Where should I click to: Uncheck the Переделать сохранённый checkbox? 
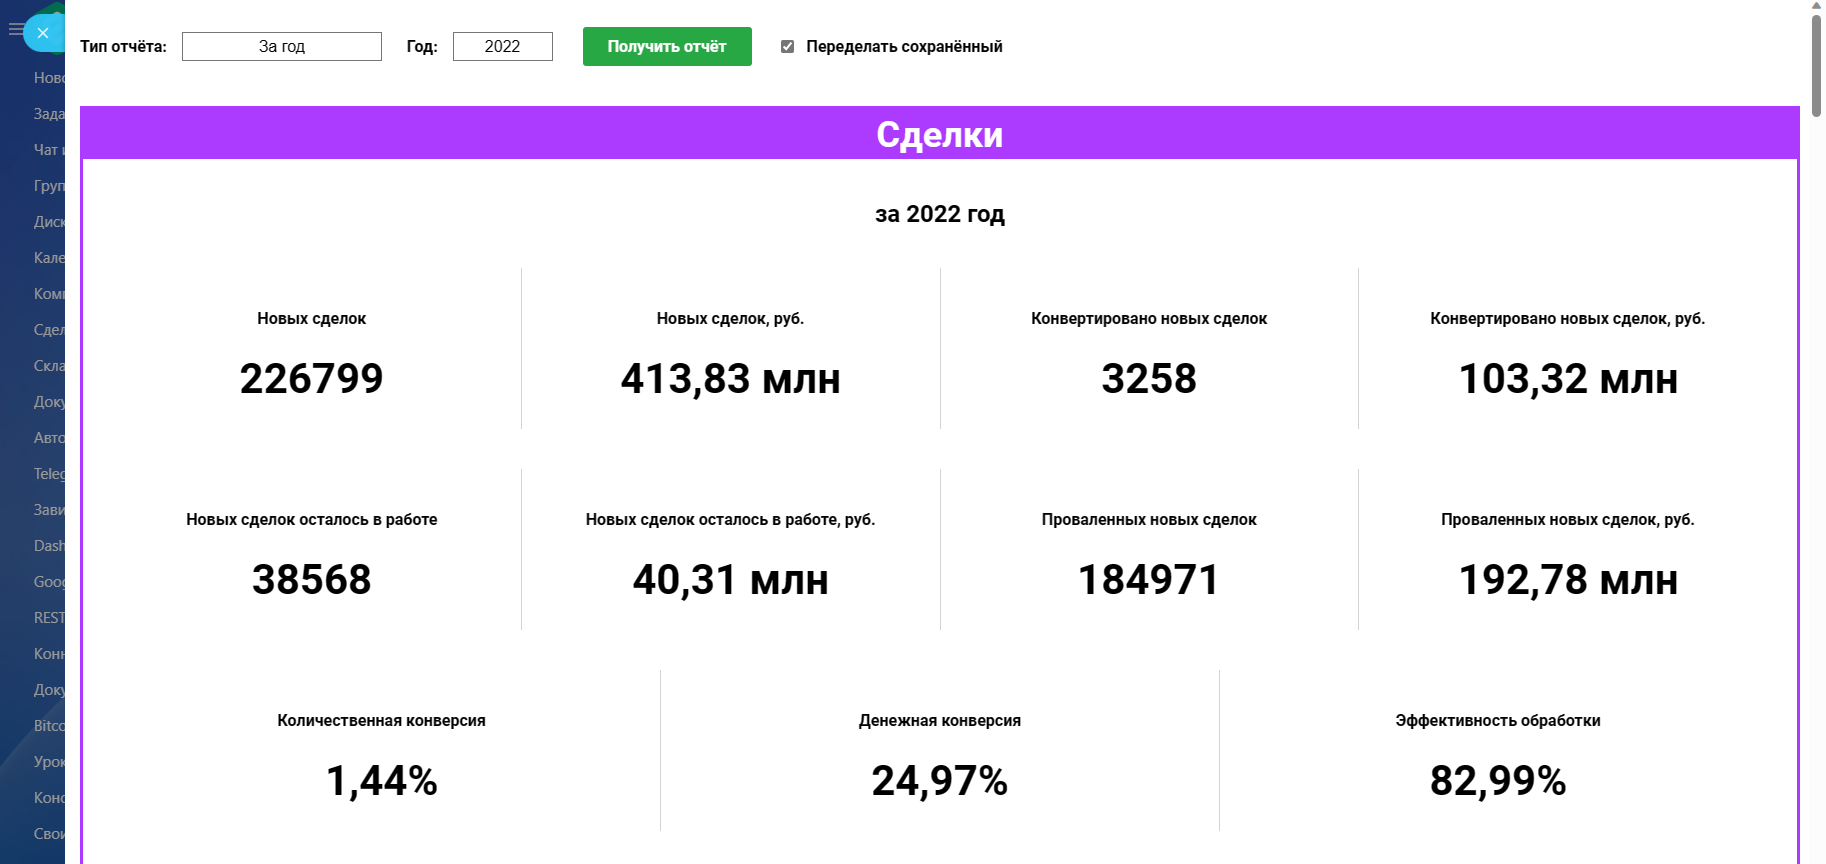788,47
